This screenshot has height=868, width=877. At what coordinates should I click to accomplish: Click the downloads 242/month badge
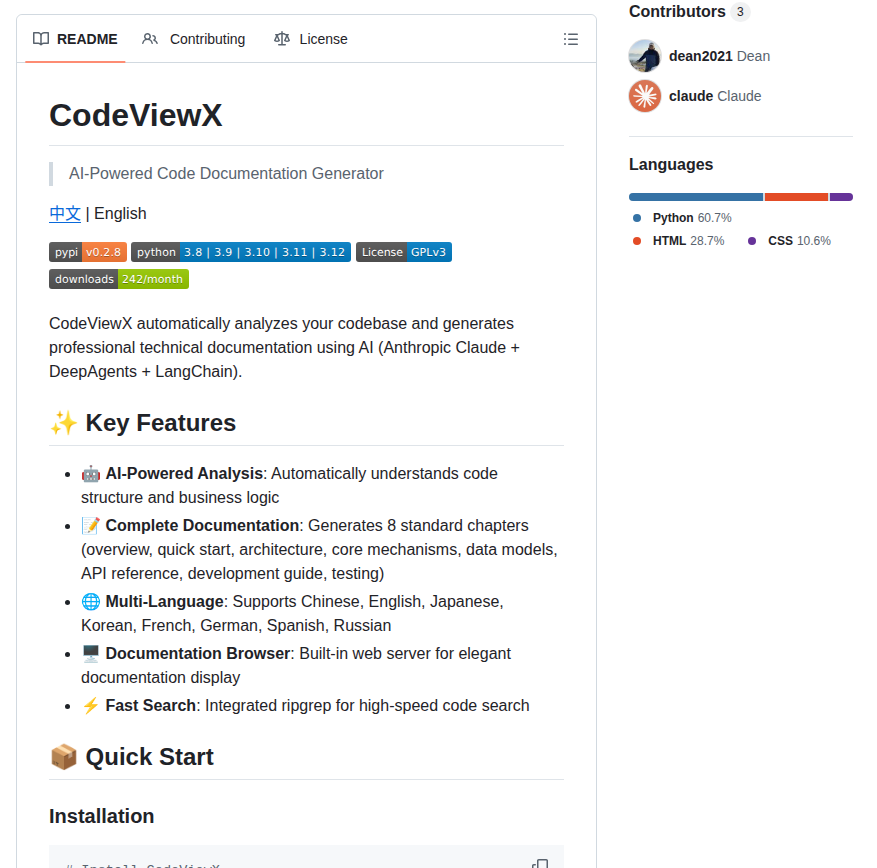pos(118,278)
